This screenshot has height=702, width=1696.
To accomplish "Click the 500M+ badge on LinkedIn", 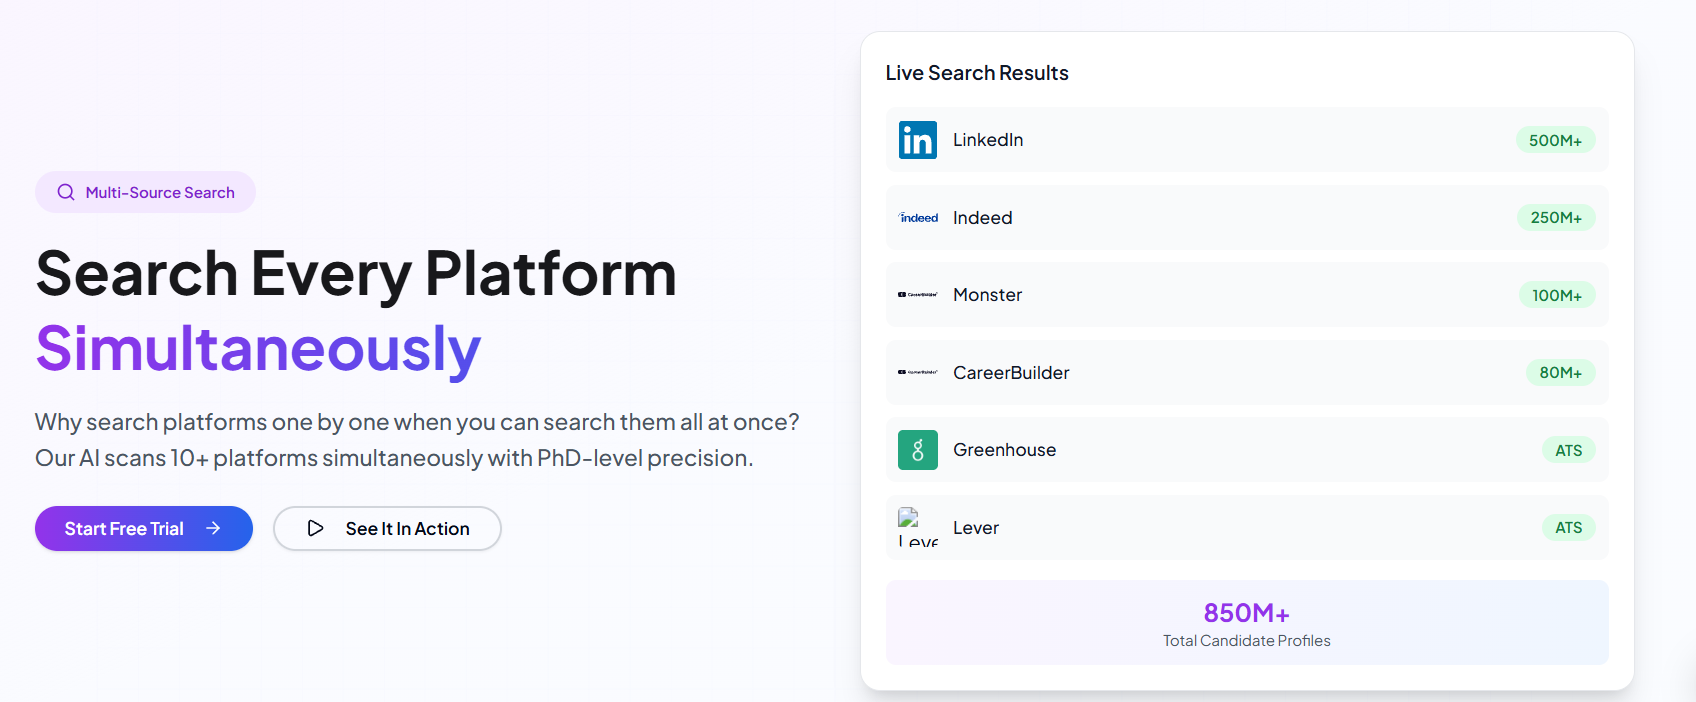I will click(1555, 140).
